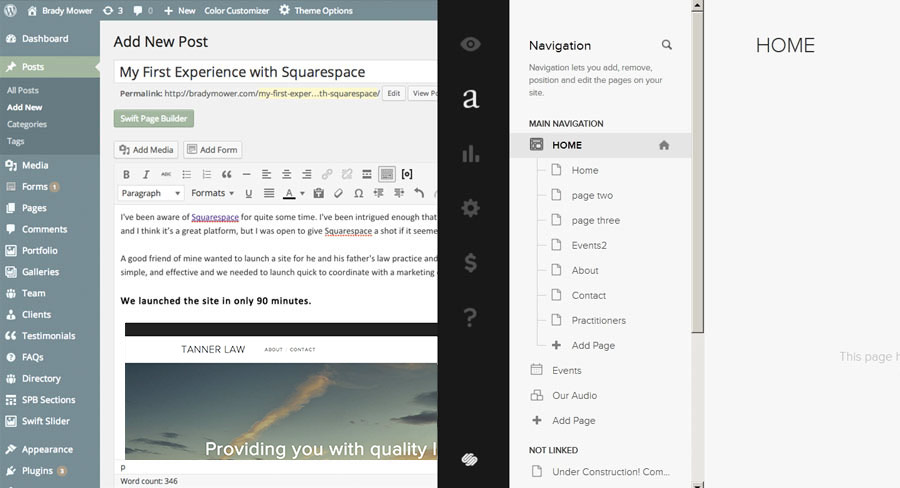900x488 pixels.
Task: Clear formatting with the eraser icon
Action: coord(339,193)
